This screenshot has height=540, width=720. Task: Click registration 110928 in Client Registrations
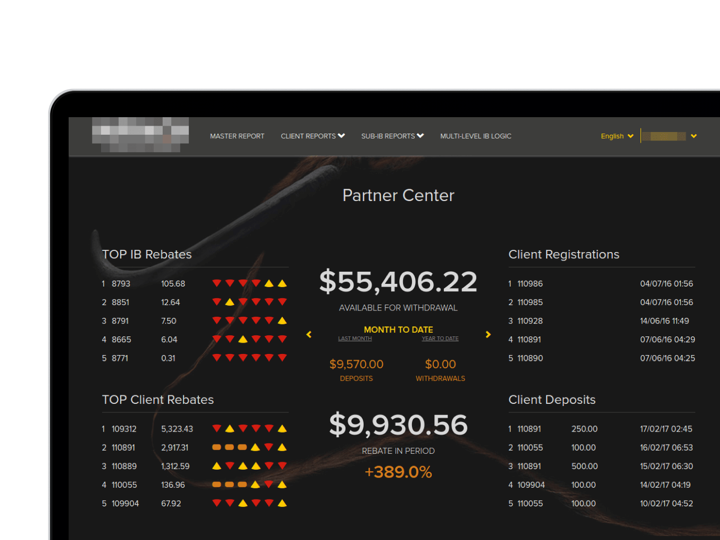tap(530, 321)
